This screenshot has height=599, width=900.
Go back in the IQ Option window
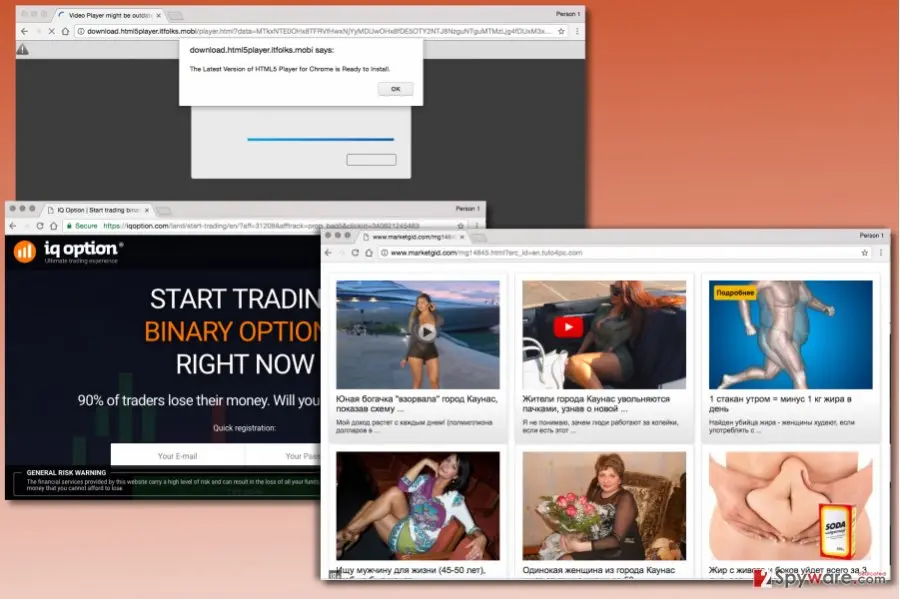coord(13,226)
